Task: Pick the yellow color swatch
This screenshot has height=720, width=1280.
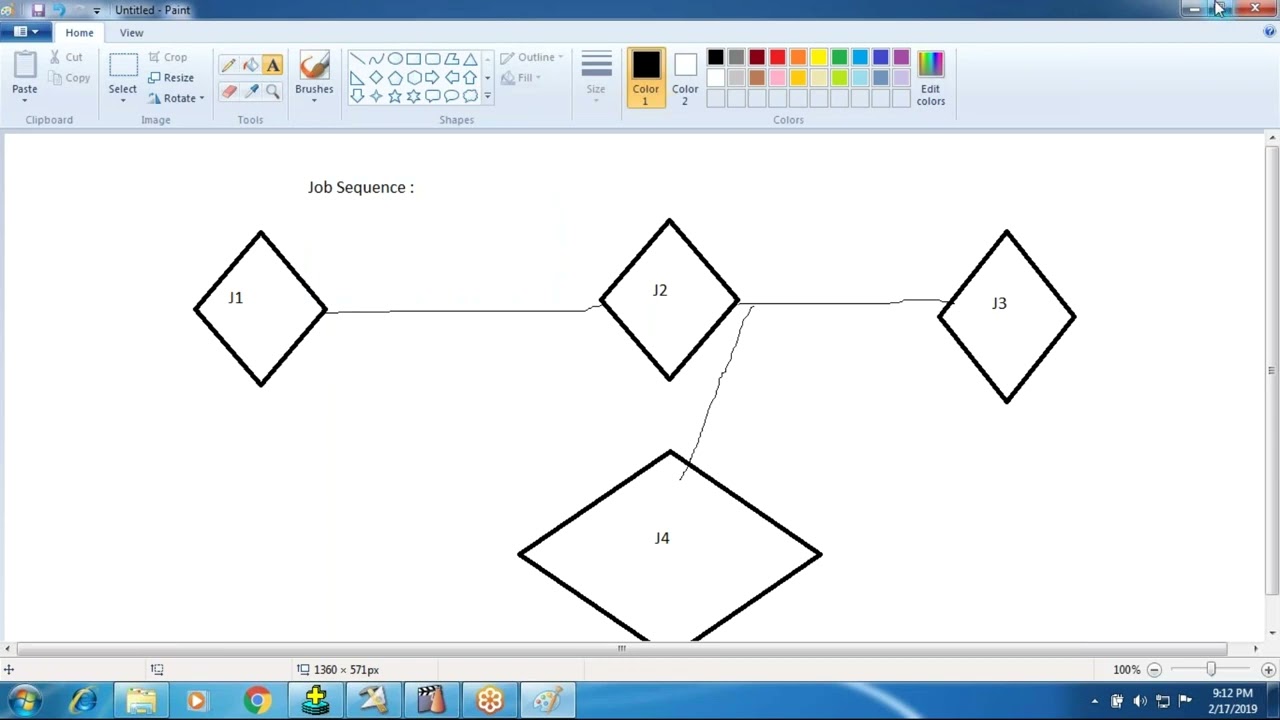Action: (819, 57)
